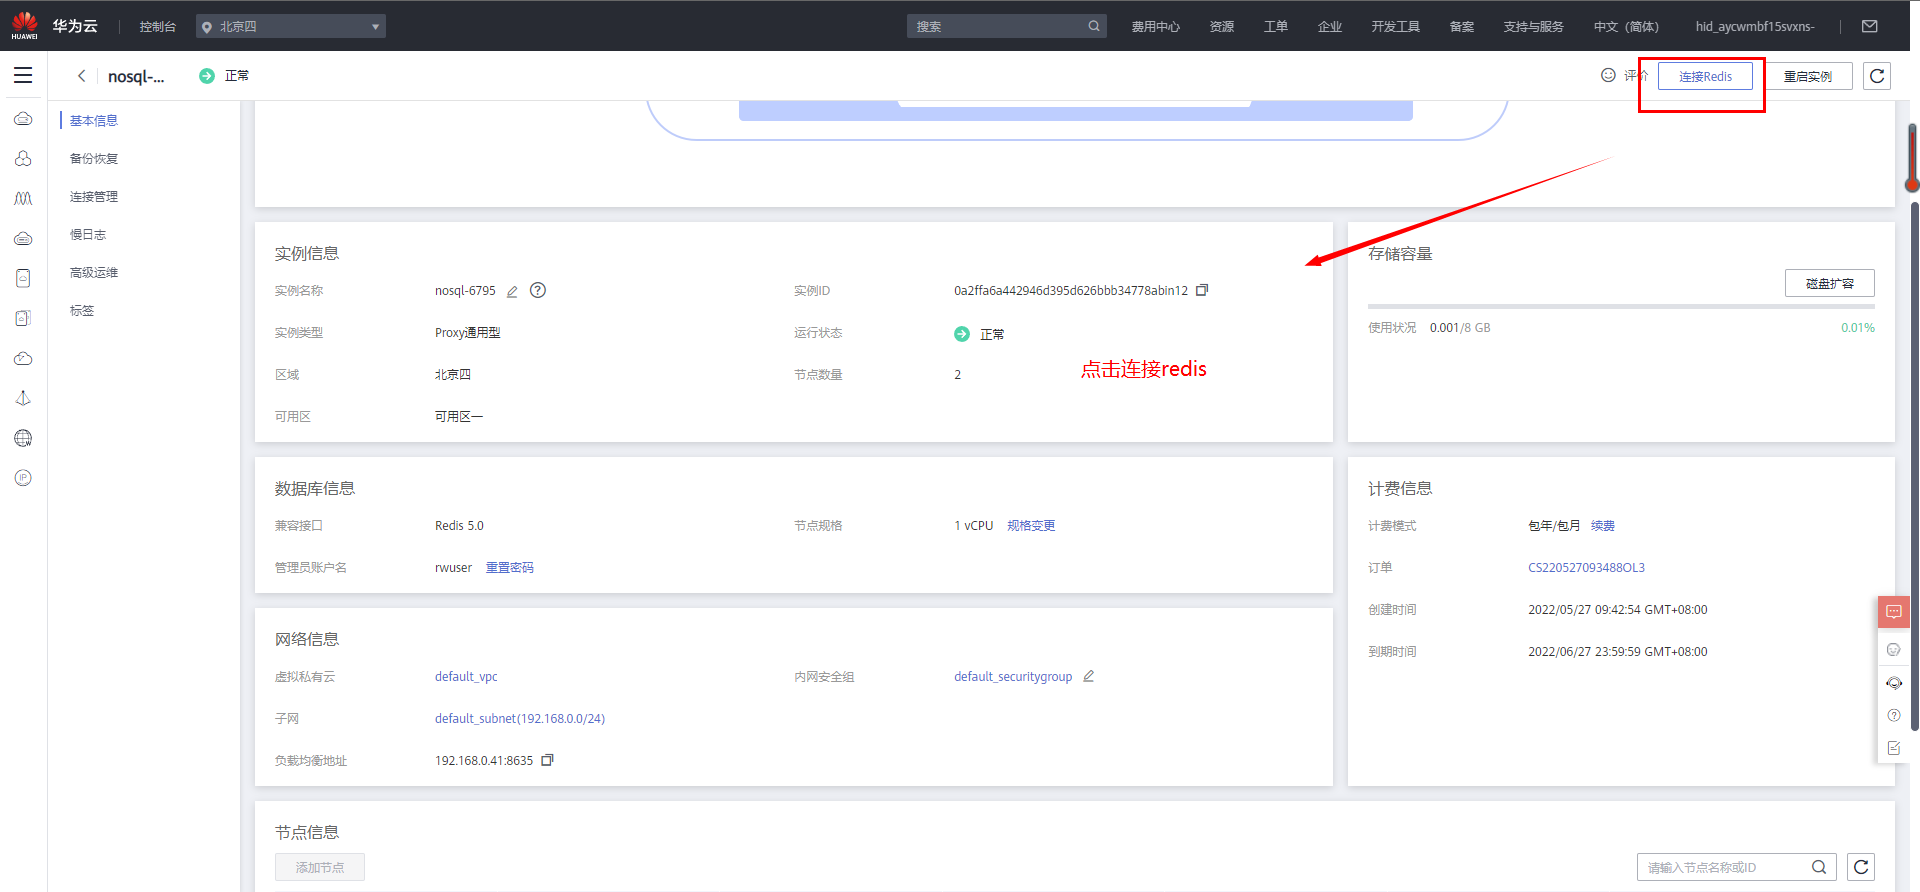Image resolution: width=1920 pixels, height=892 pixels.
Task: Open the default_vpc link
Action: click(466, 676)
